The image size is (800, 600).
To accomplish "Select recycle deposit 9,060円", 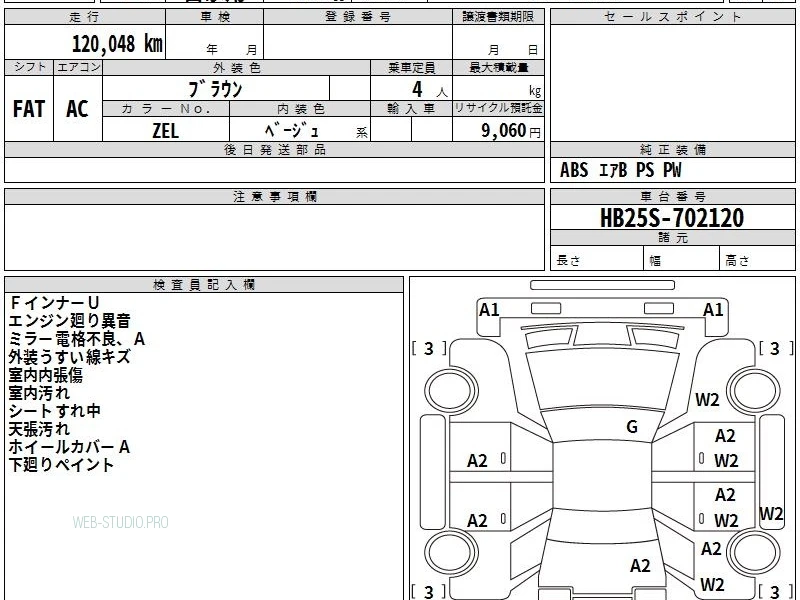I will pyautogui.click(x=511, y=131).
